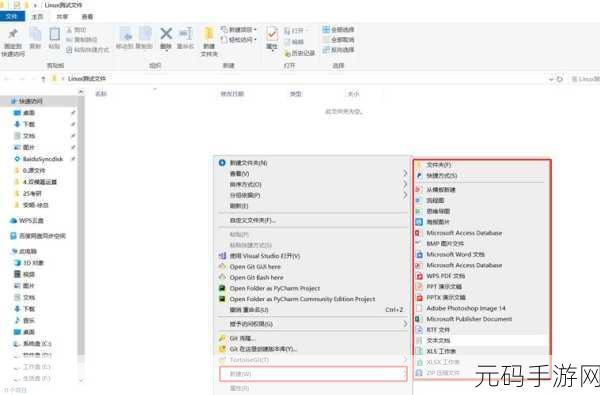
Task: Click the Paste icon in the ribbon
Action: point(54,34)
